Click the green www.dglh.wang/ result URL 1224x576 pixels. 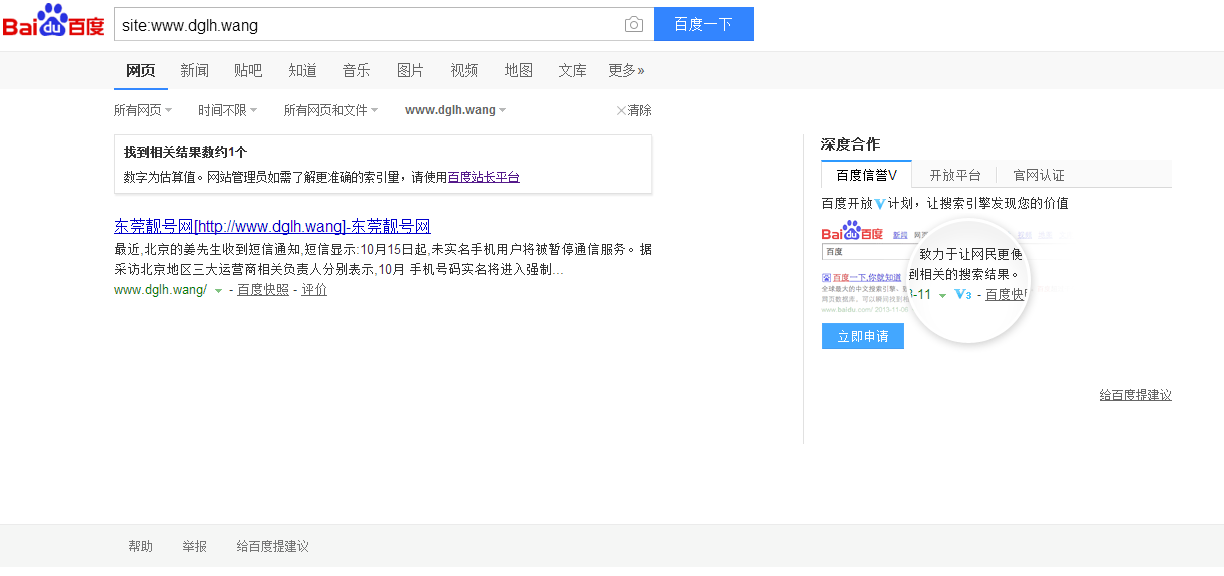click(x=160, y=290)
